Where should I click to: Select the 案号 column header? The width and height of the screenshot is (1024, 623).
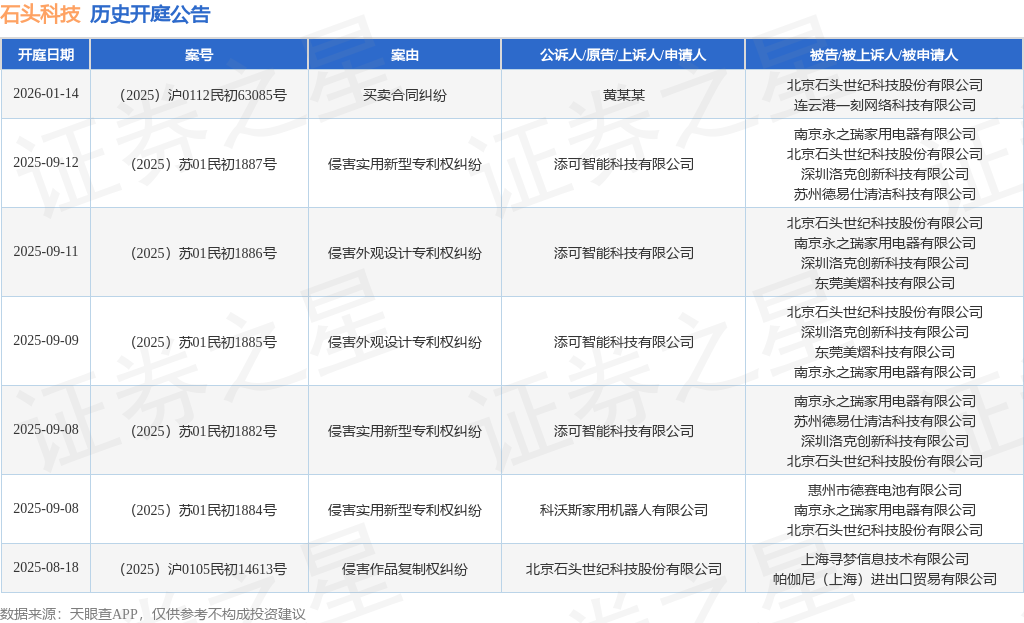coord(199,55)
